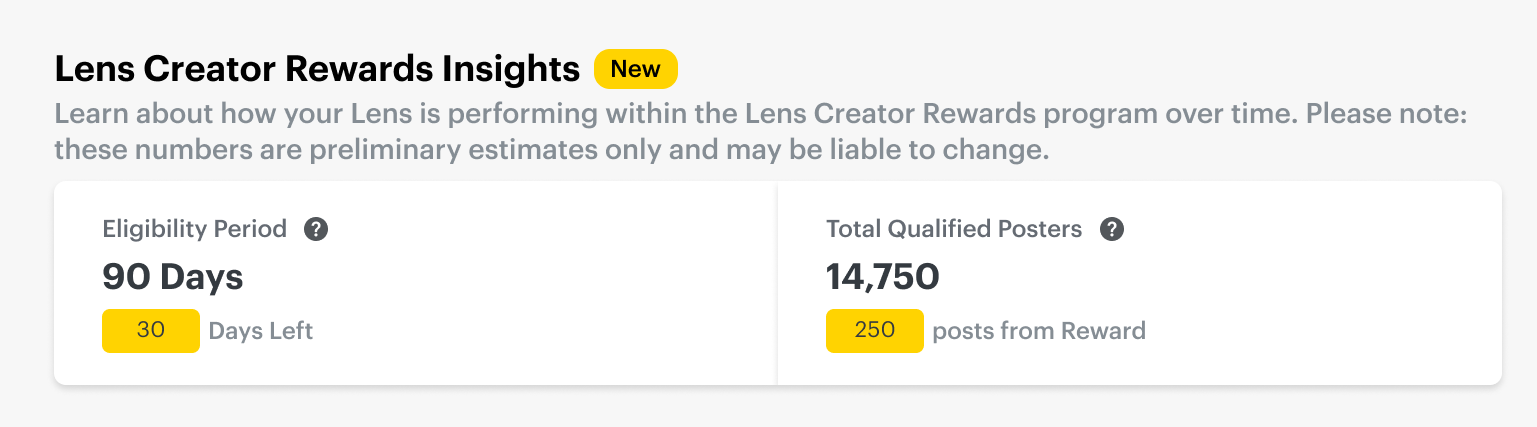Viewport: 1537px width, 427px height.
Task: Select the Lens Creator Rewards Insights heading
Action: point(317,69)
